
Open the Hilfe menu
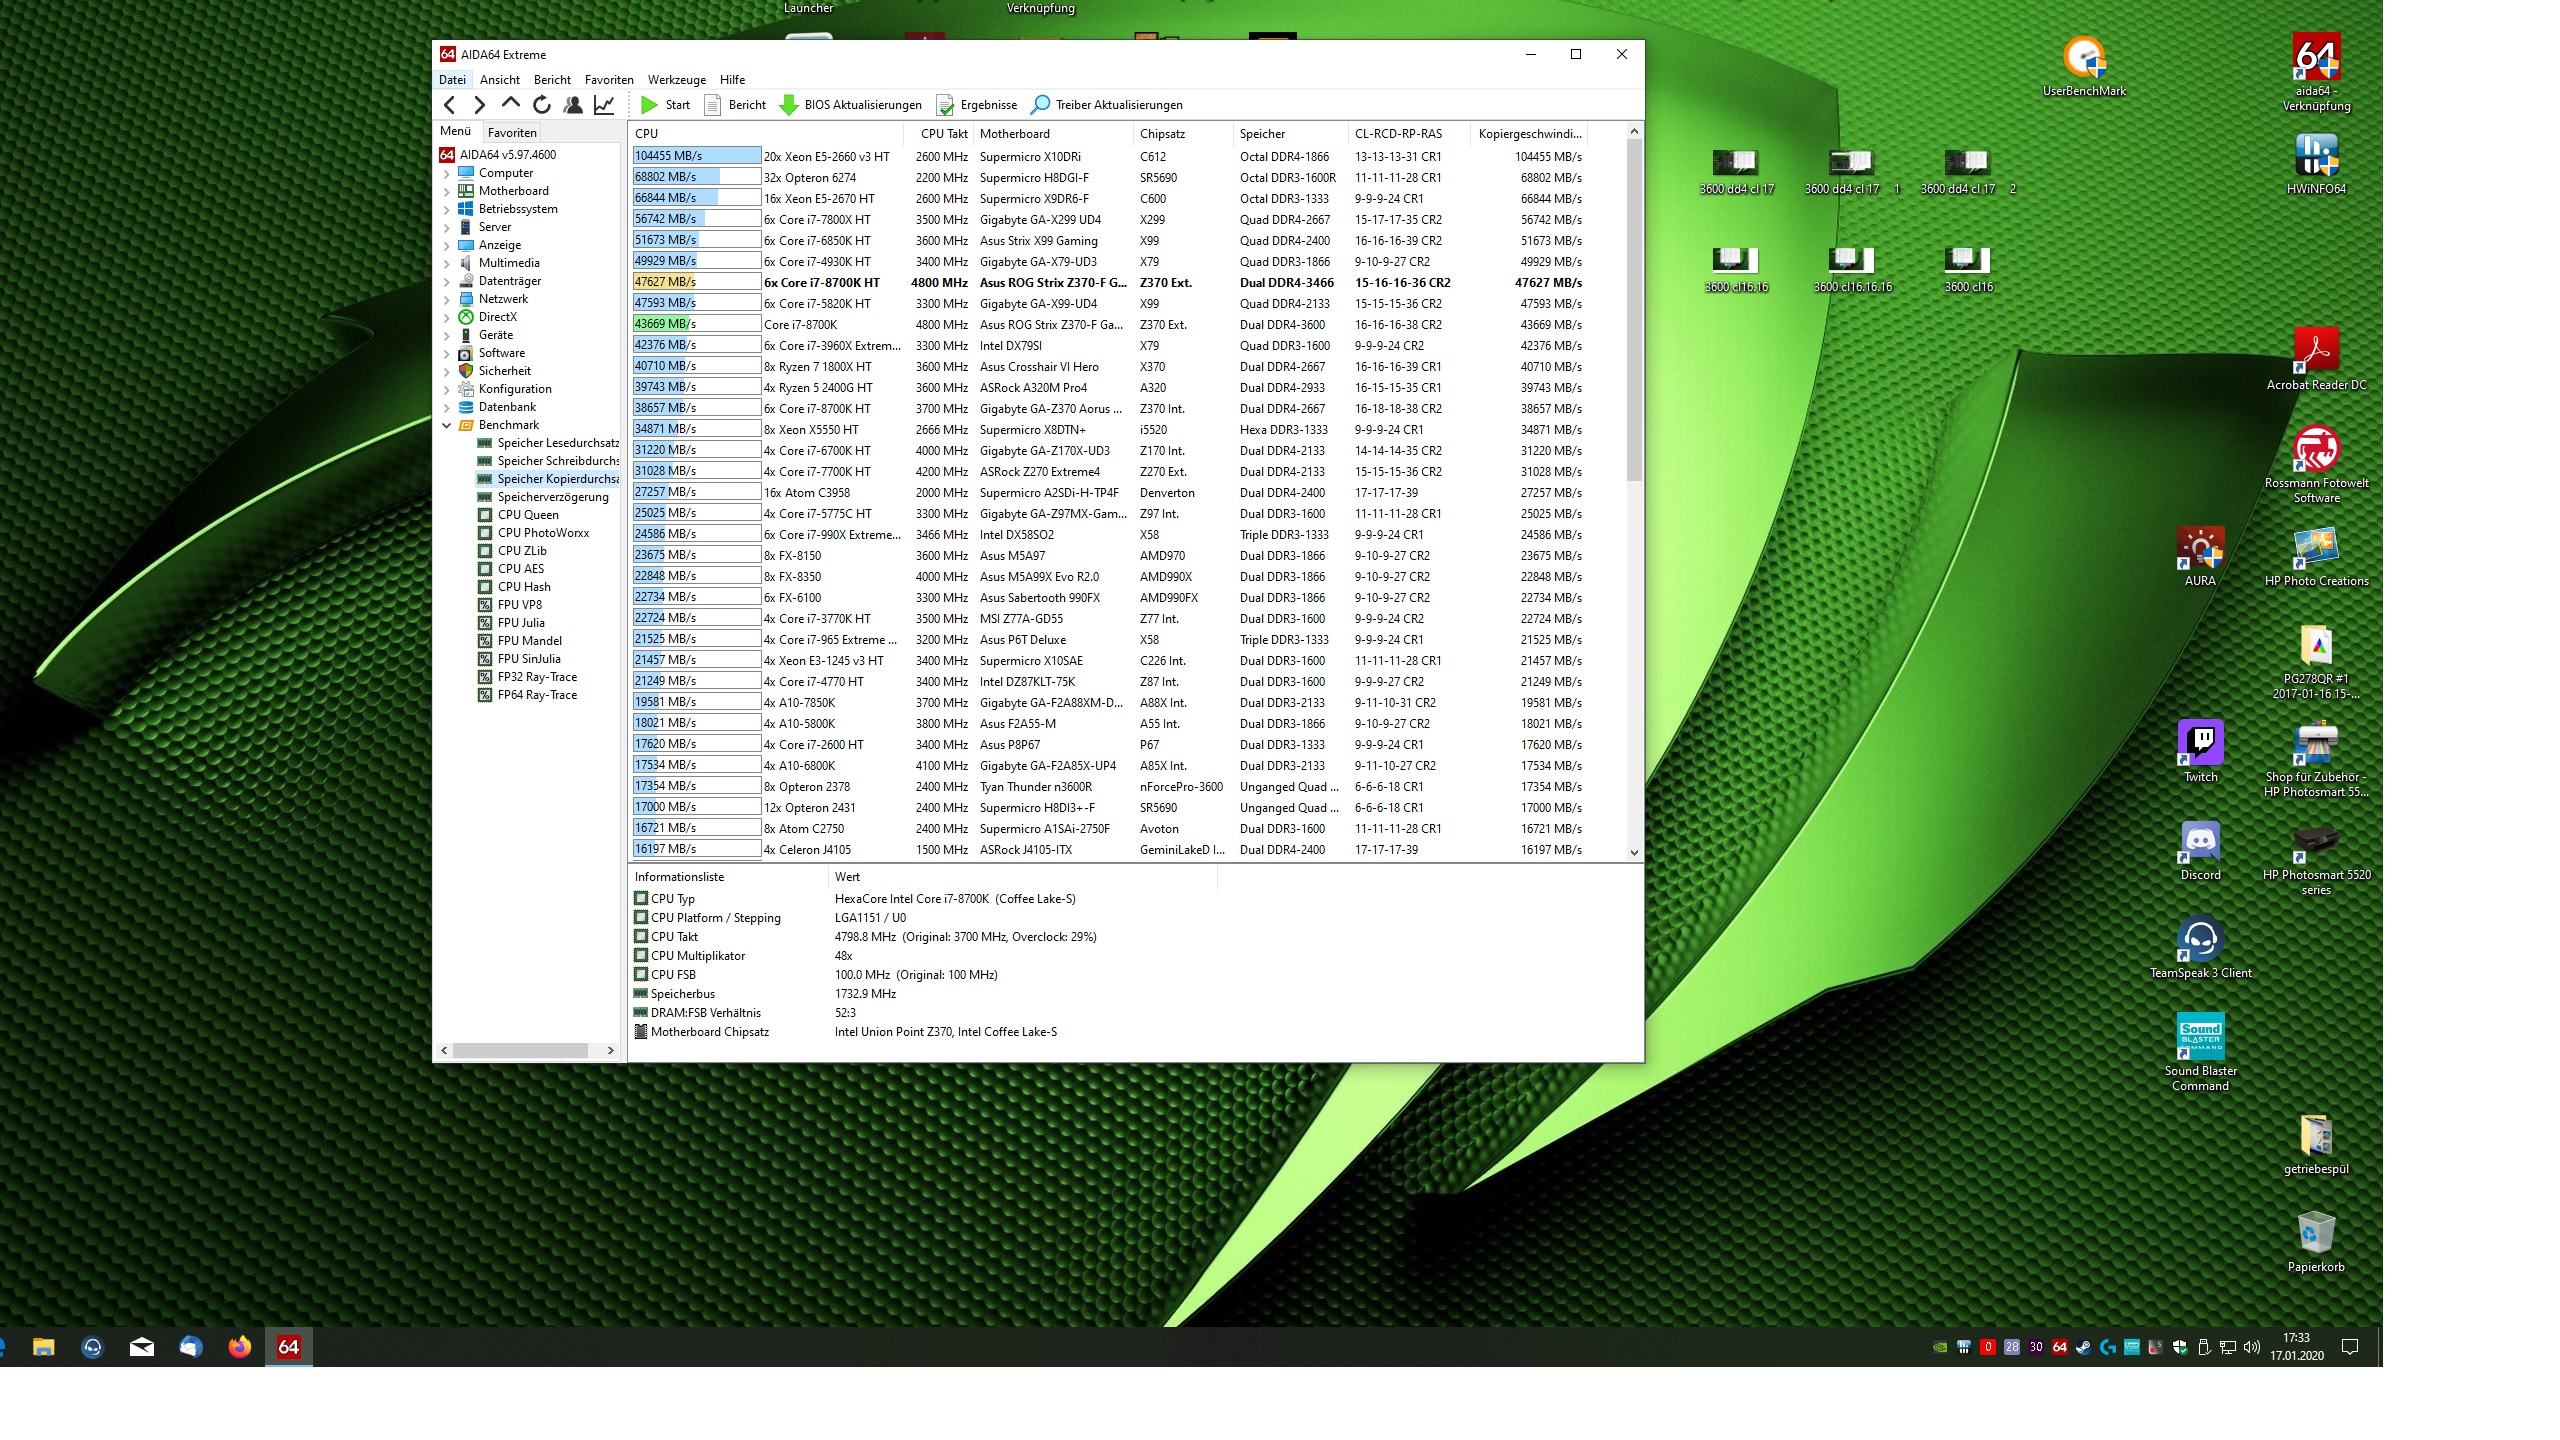point(732,80)
